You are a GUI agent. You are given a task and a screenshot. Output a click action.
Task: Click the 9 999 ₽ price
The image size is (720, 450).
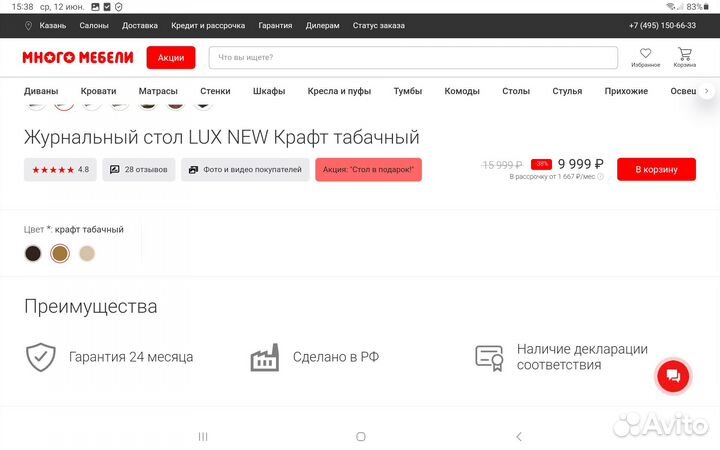580,164
